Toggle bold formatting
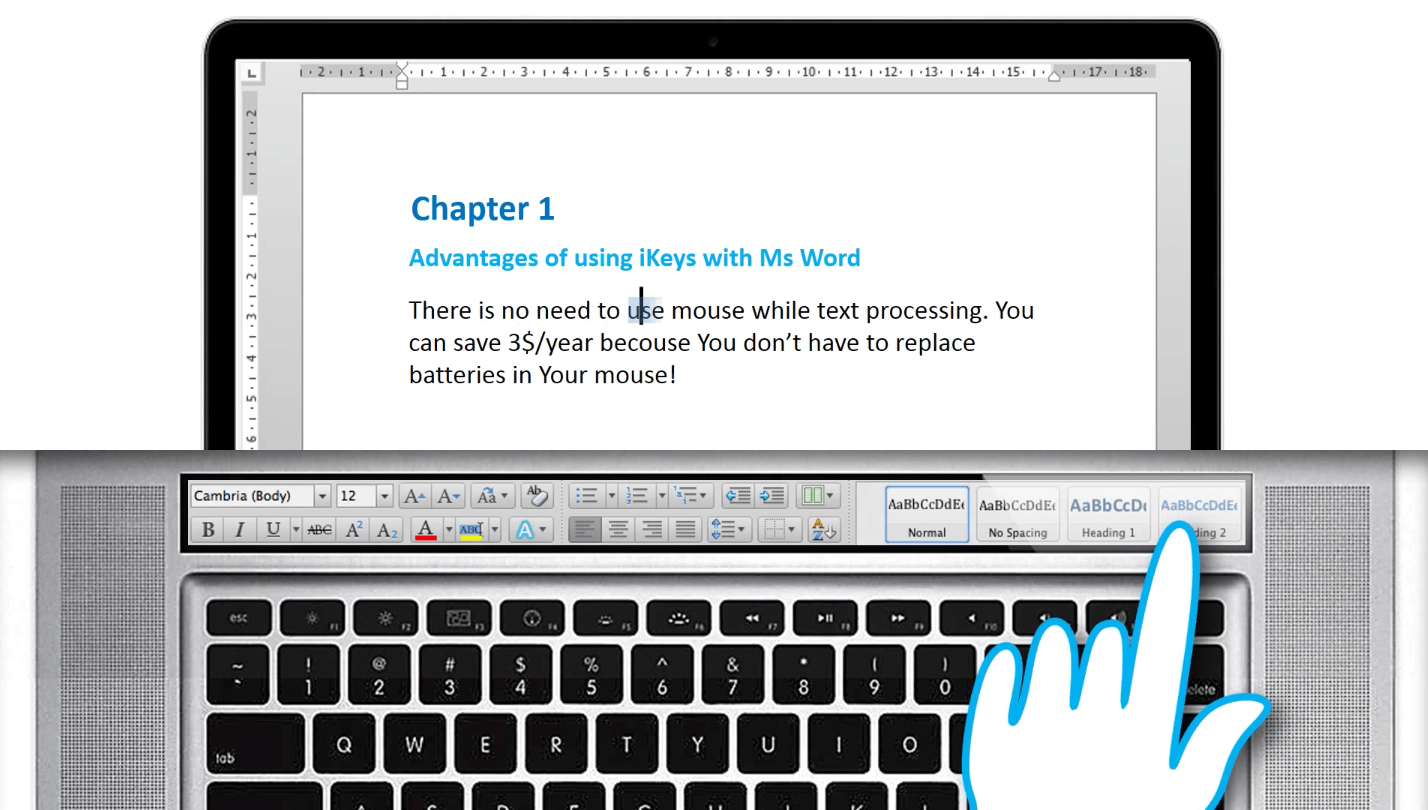 [x=208, y=530]
